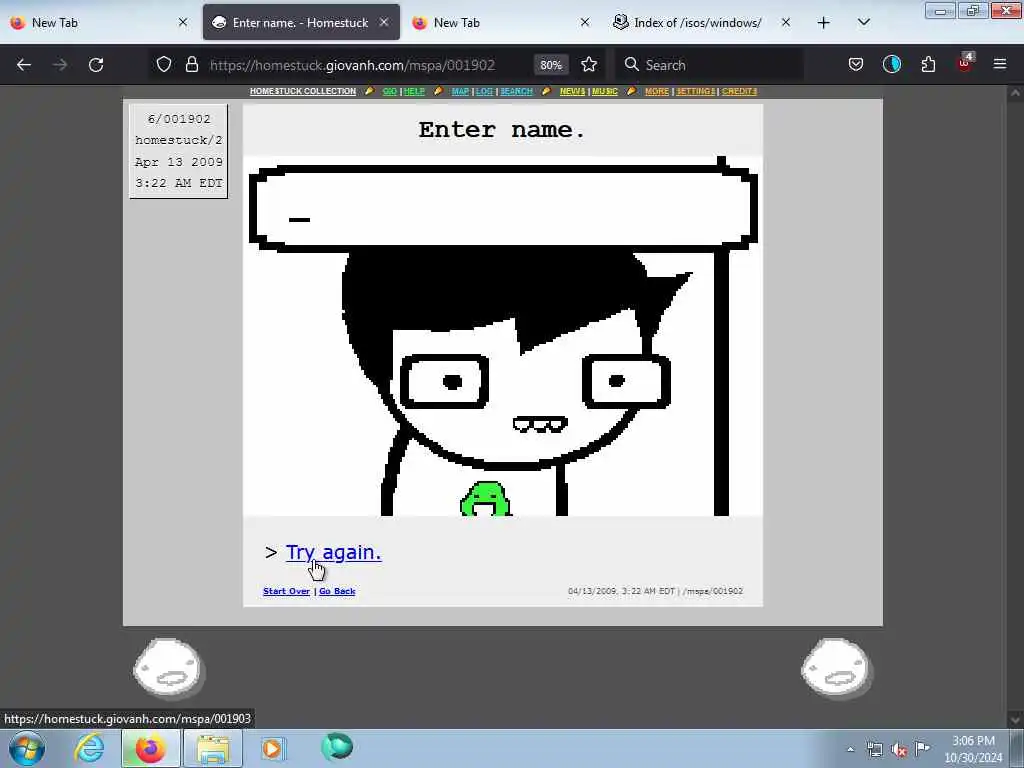Open the Action Center flag icon
1024x768 pixels.
tap(922, 748)
